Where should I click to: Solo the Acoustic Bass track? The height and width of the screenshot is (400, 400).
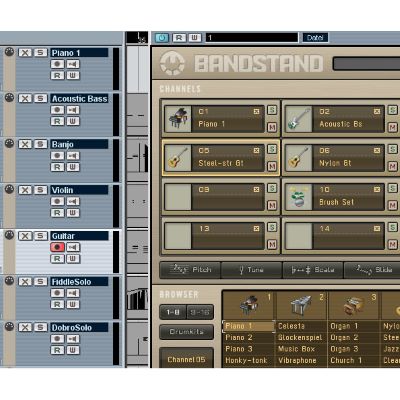coord(40,98)
